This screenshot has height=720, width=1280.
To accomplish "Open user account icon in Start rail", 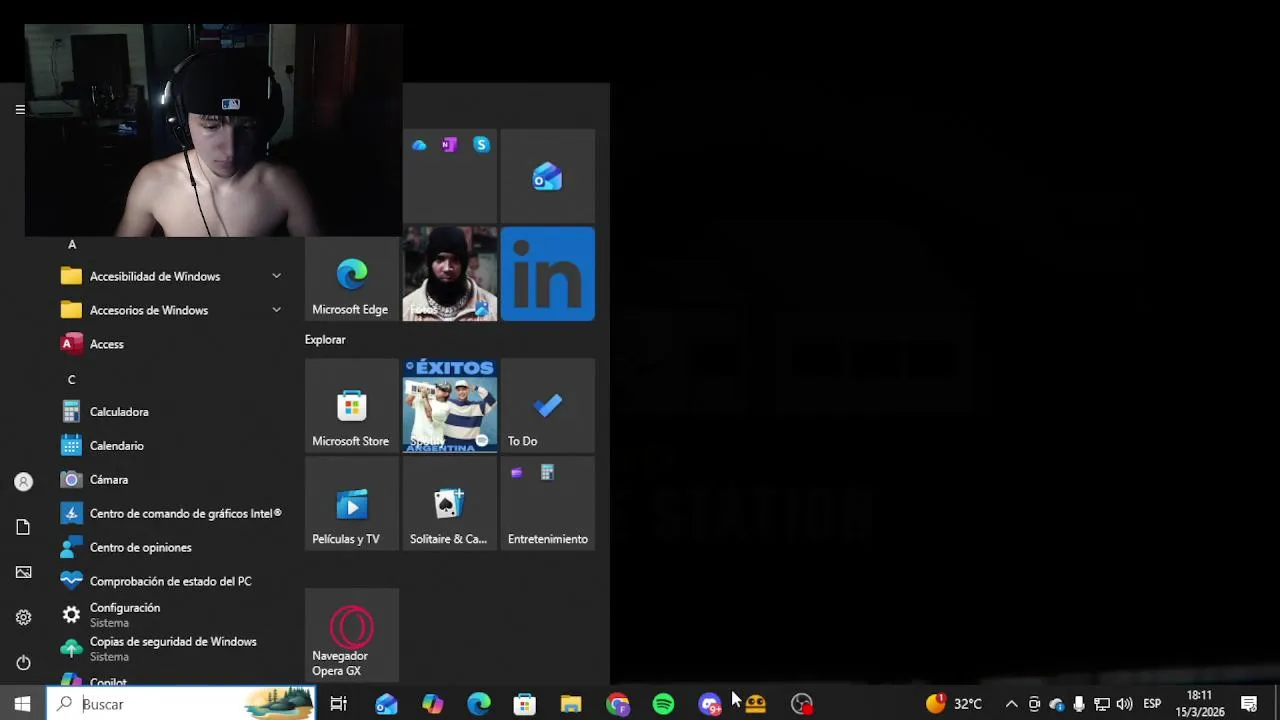I will point(23,482).
